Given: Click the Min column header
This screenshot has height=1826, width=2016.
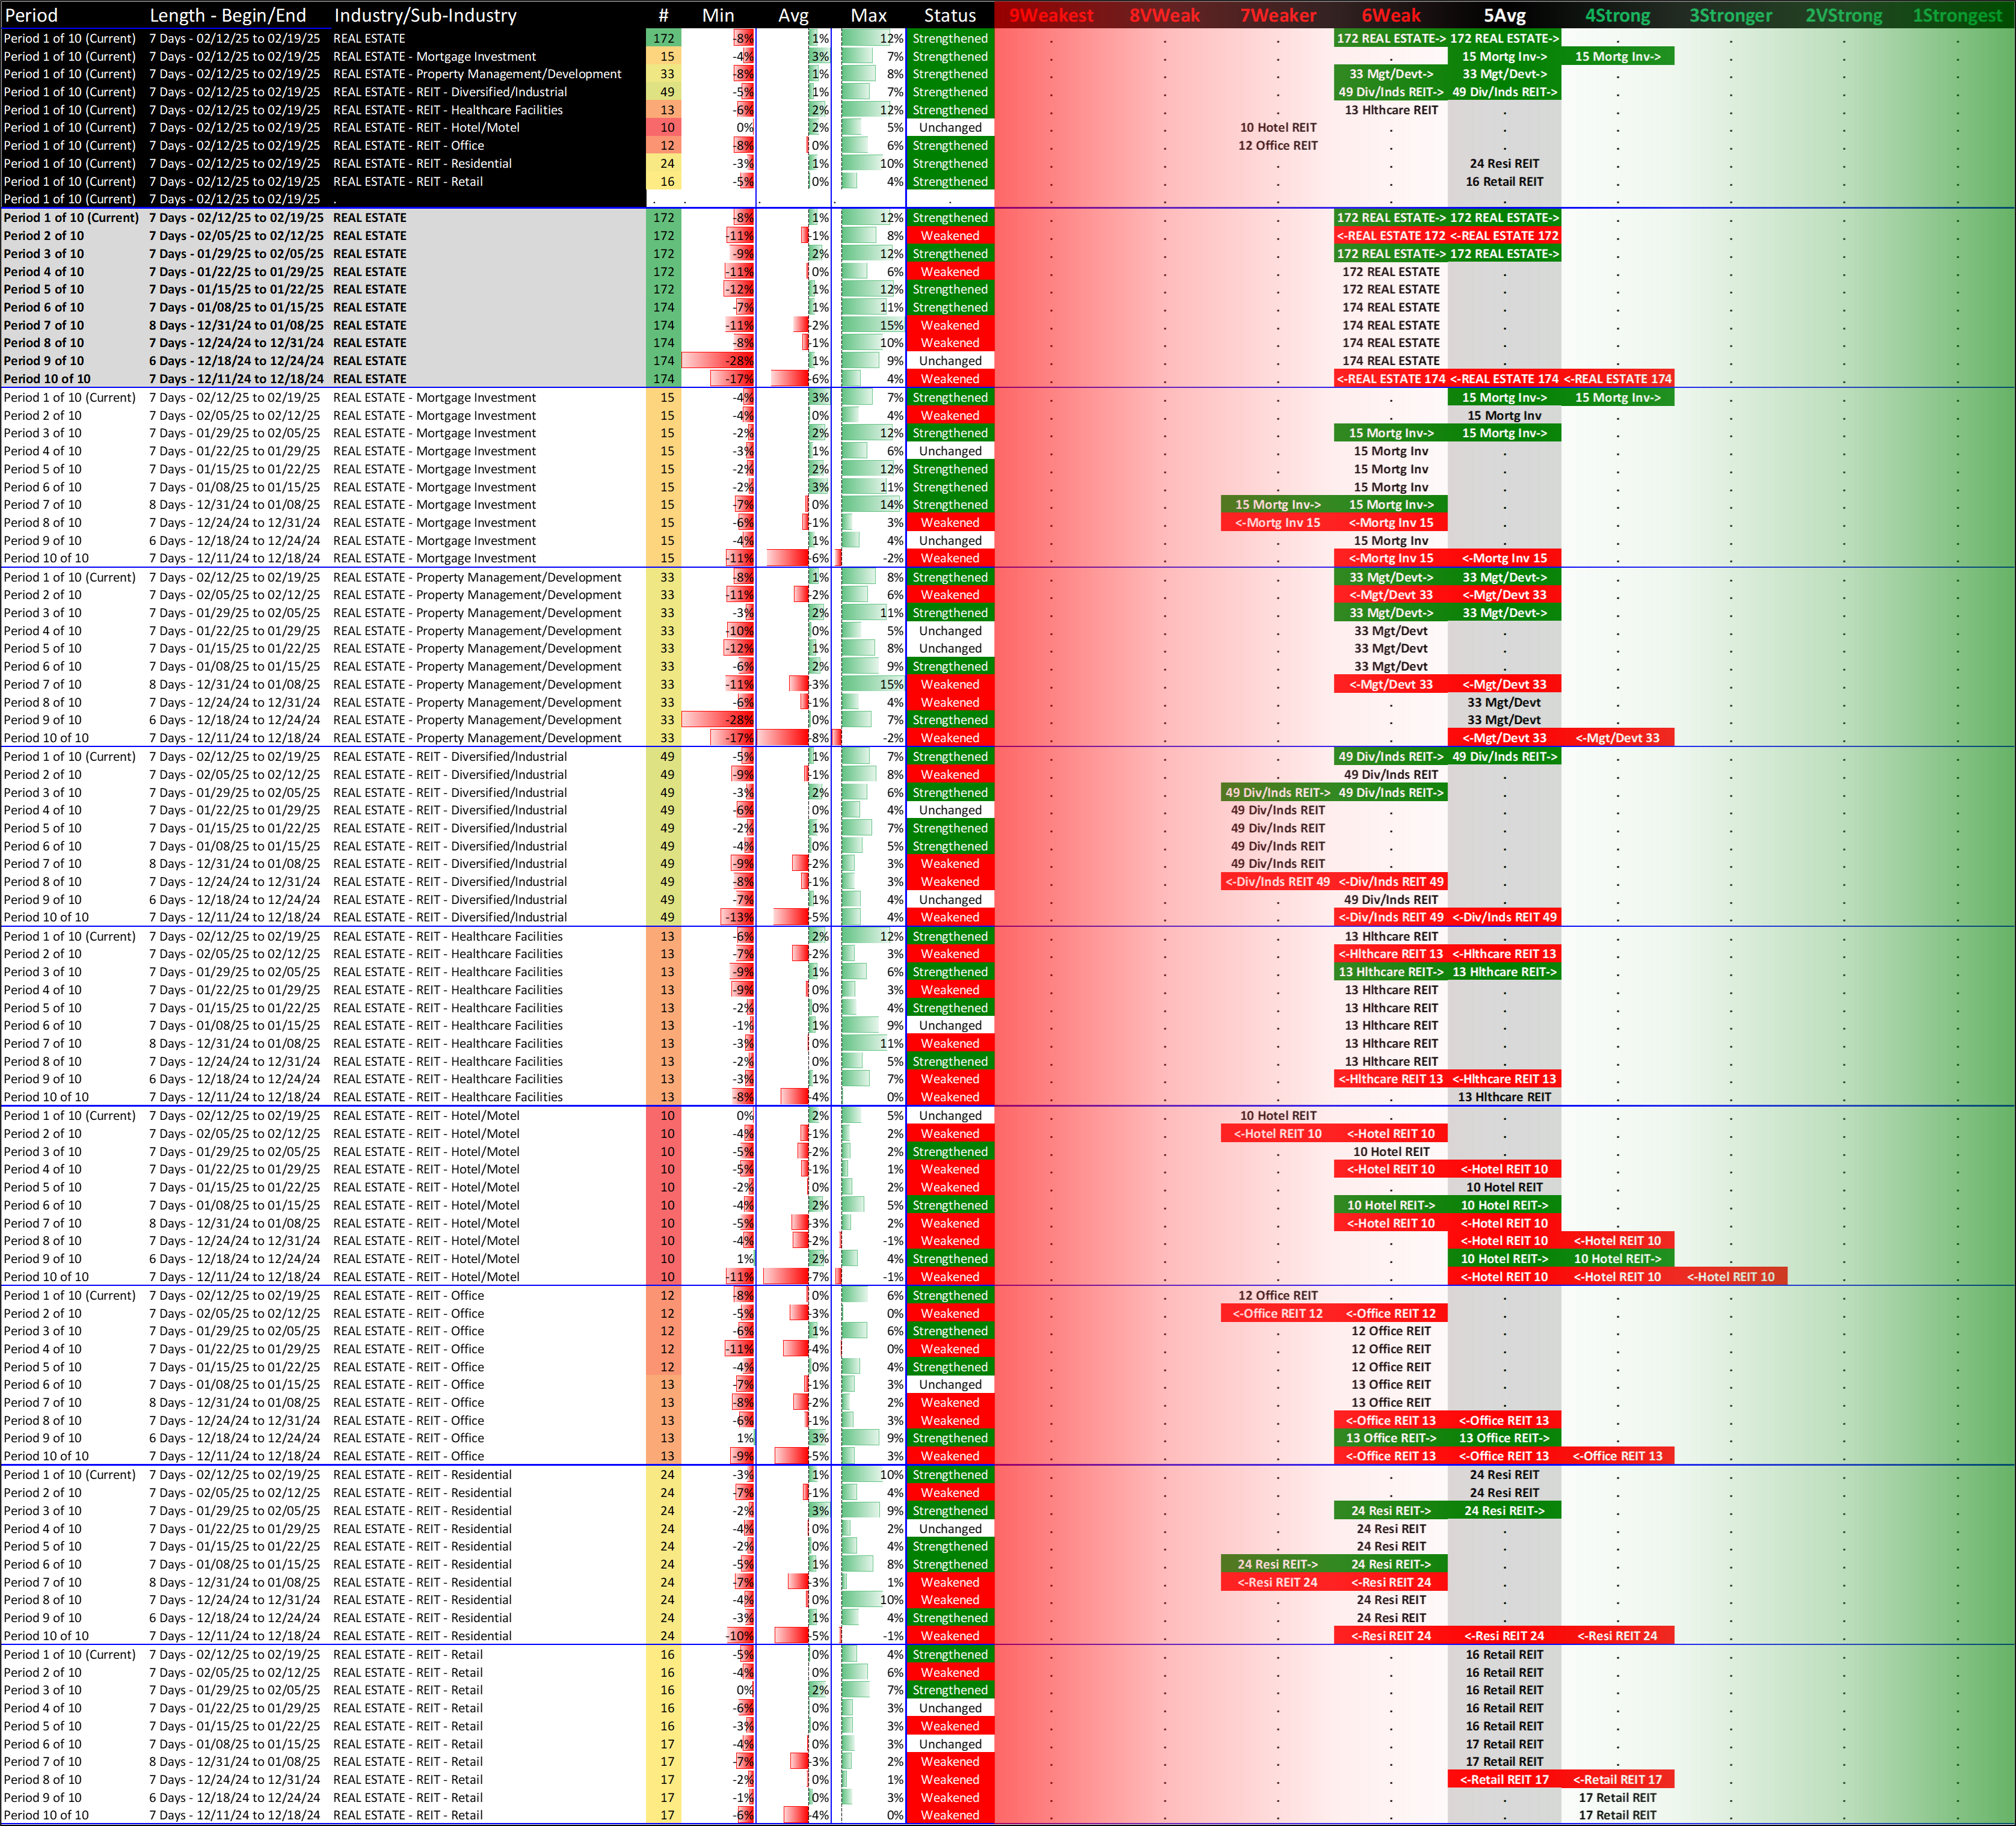Looking at the screenshot, I should 718,15.
